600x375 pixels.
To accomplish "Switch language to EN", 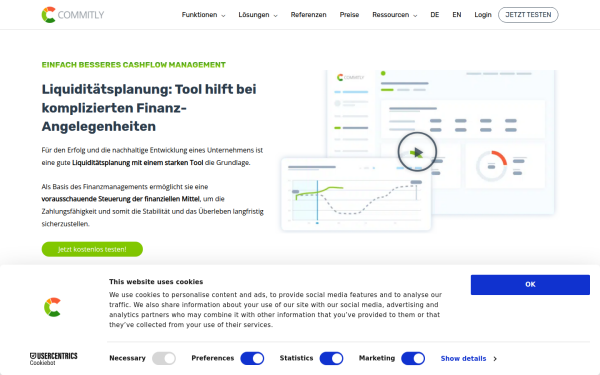I will (457, 15).
